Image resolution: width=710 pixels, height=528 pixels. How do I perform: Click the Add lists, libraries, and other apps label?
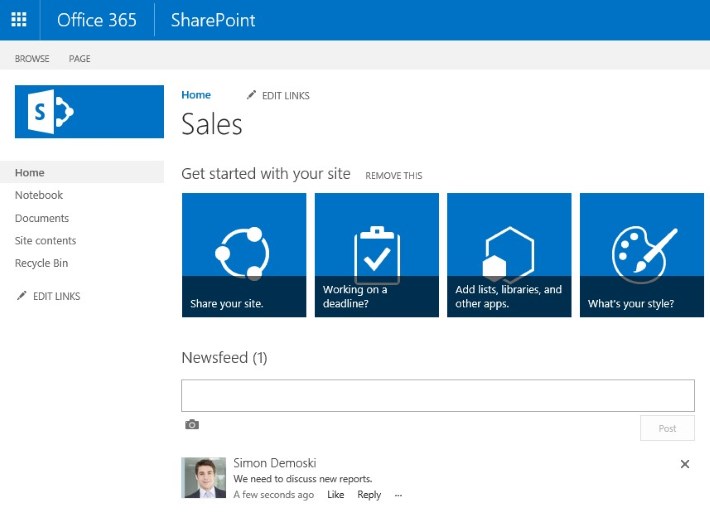[x=508, y=296]
